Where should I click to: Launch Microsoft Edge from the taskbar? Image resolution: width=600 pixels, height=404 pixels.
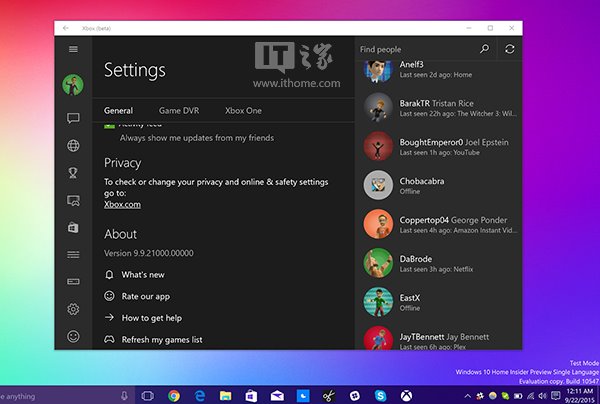click(199, 396)
